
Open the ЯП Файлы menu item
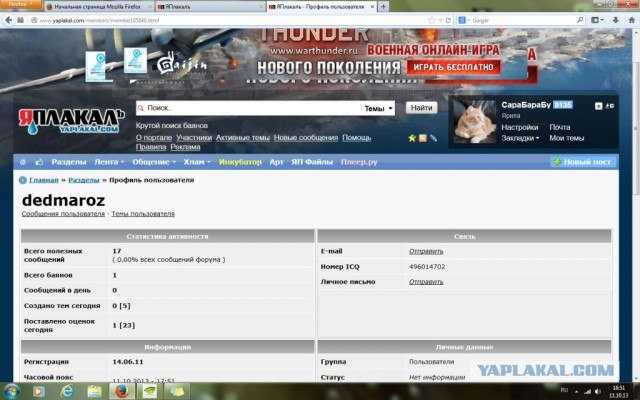(x=312, y=162)
